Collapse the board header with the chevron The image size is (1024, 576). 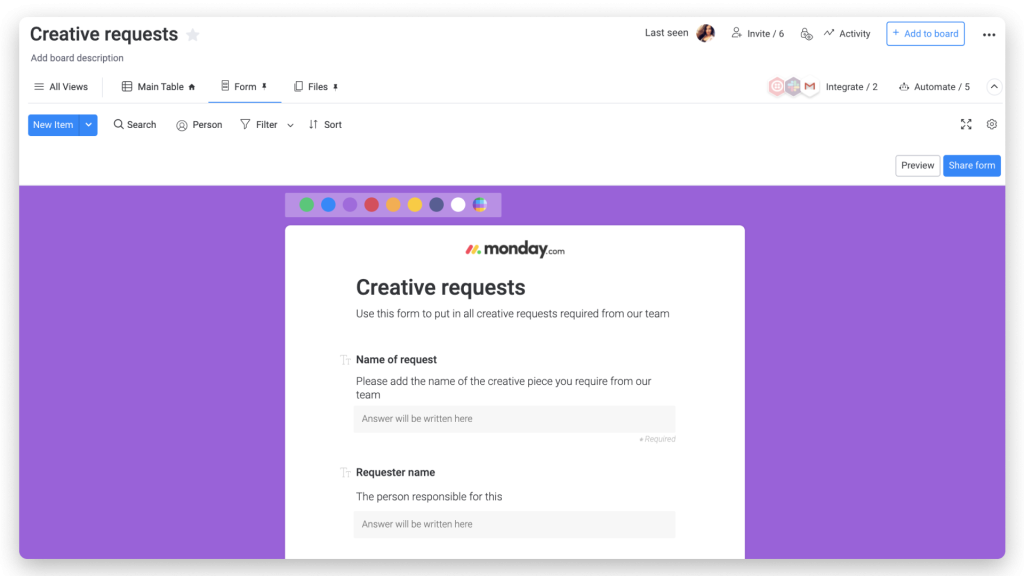tap(994, 87)
